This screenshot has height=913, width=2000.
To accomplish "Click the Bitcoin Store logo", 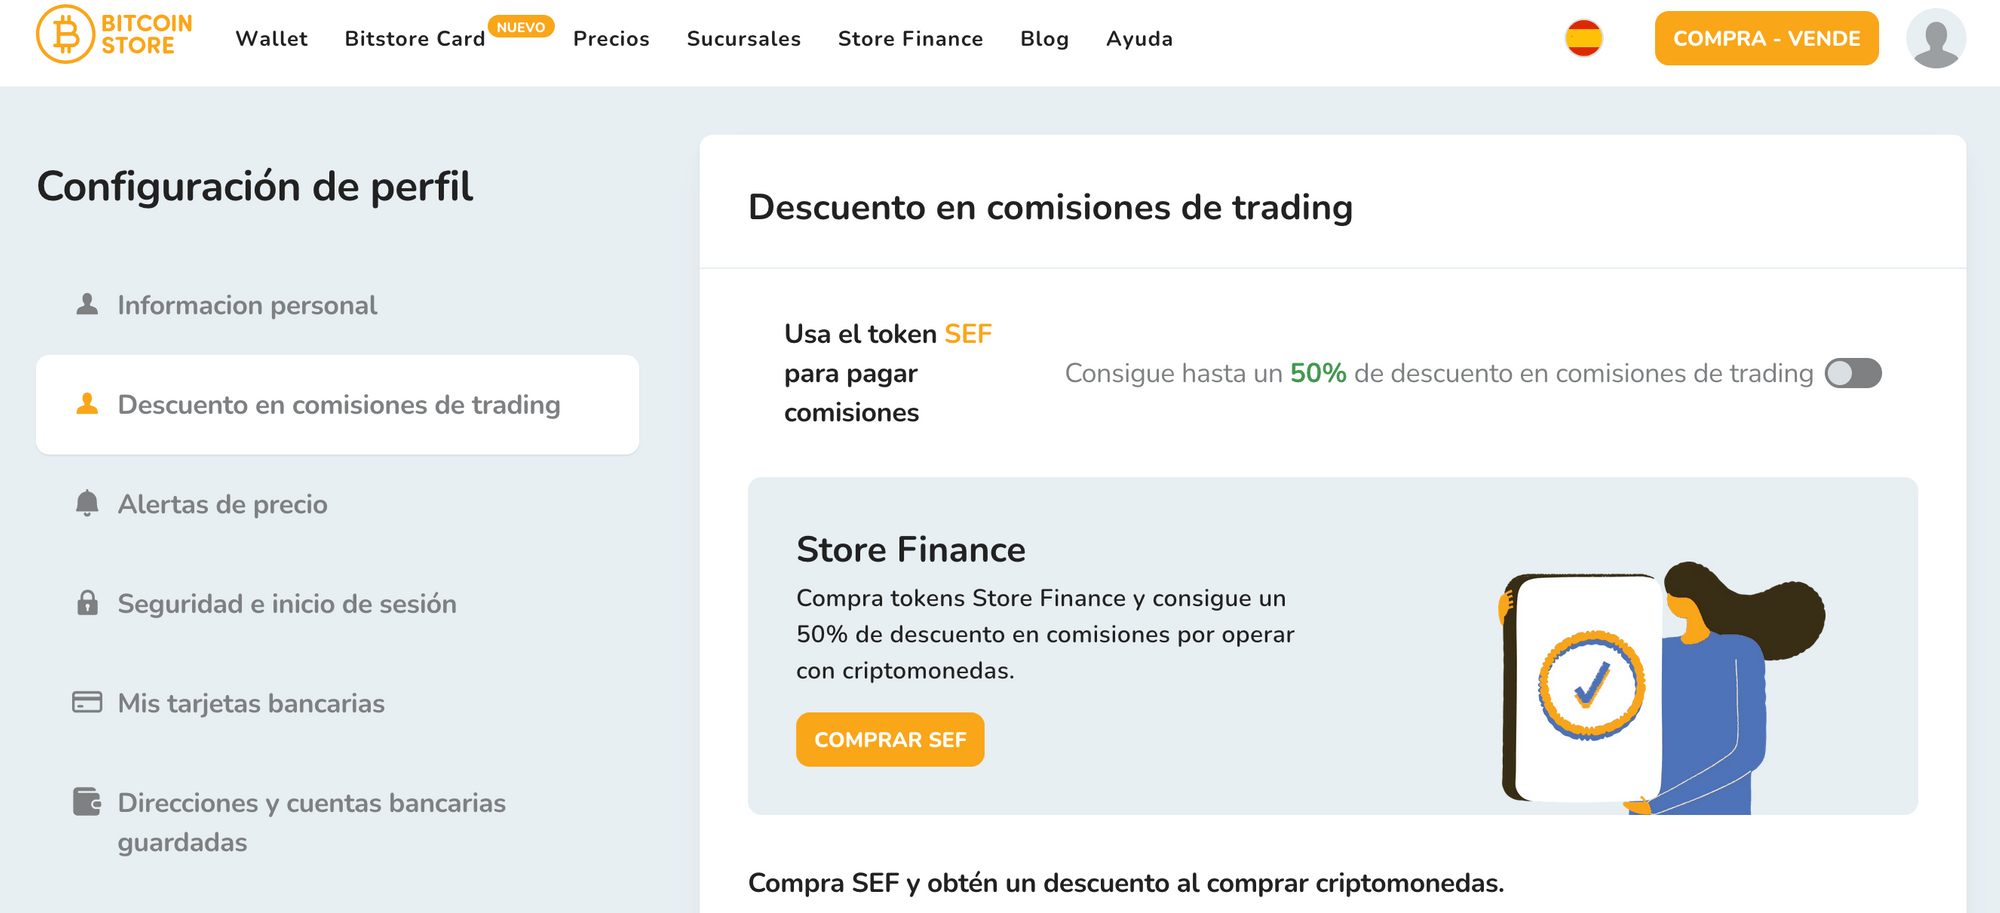I will click(114, 35).
